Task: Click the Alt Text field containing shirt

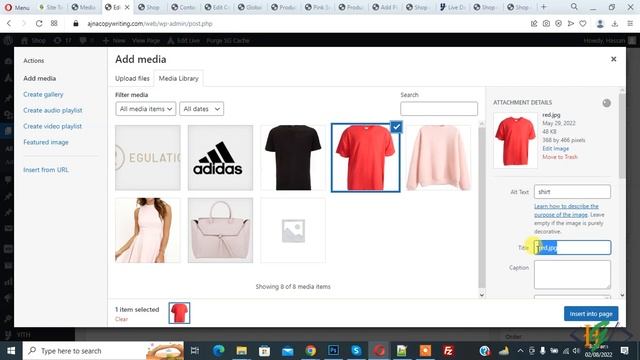Action: pyautogui.click(x=572, y=192)
